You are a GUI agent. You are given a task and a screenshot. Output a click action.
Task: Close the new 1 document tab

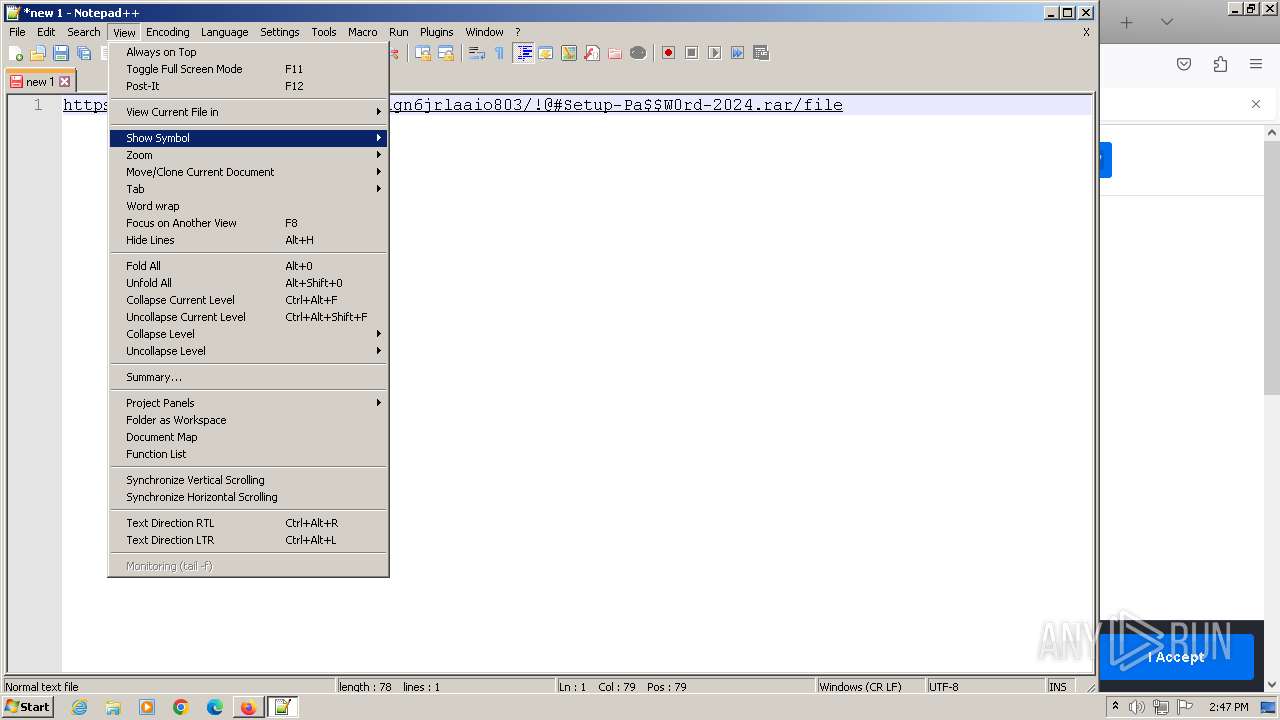click(x=65, y=82)
